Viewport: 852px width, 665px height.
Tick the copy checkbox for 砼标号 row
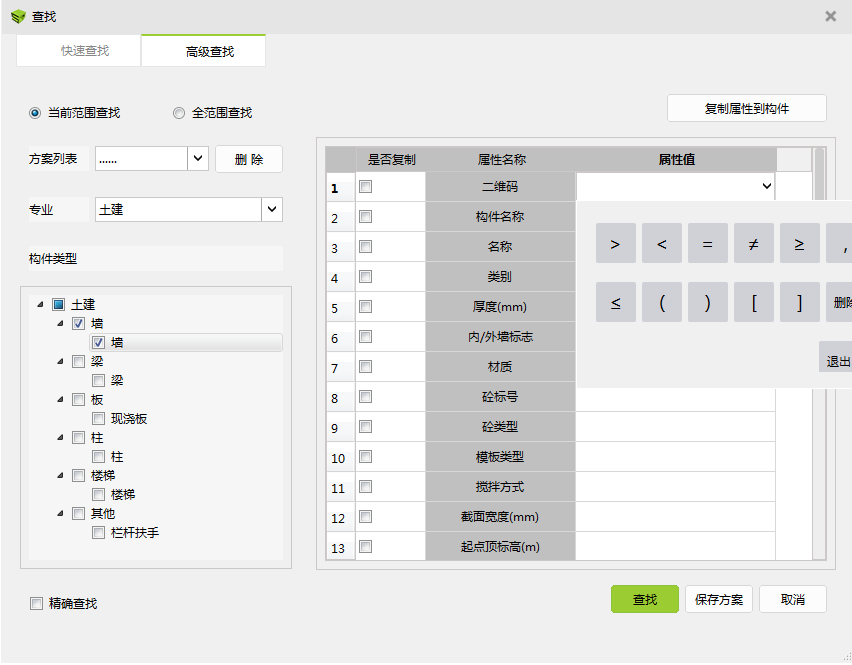point(366,397)
